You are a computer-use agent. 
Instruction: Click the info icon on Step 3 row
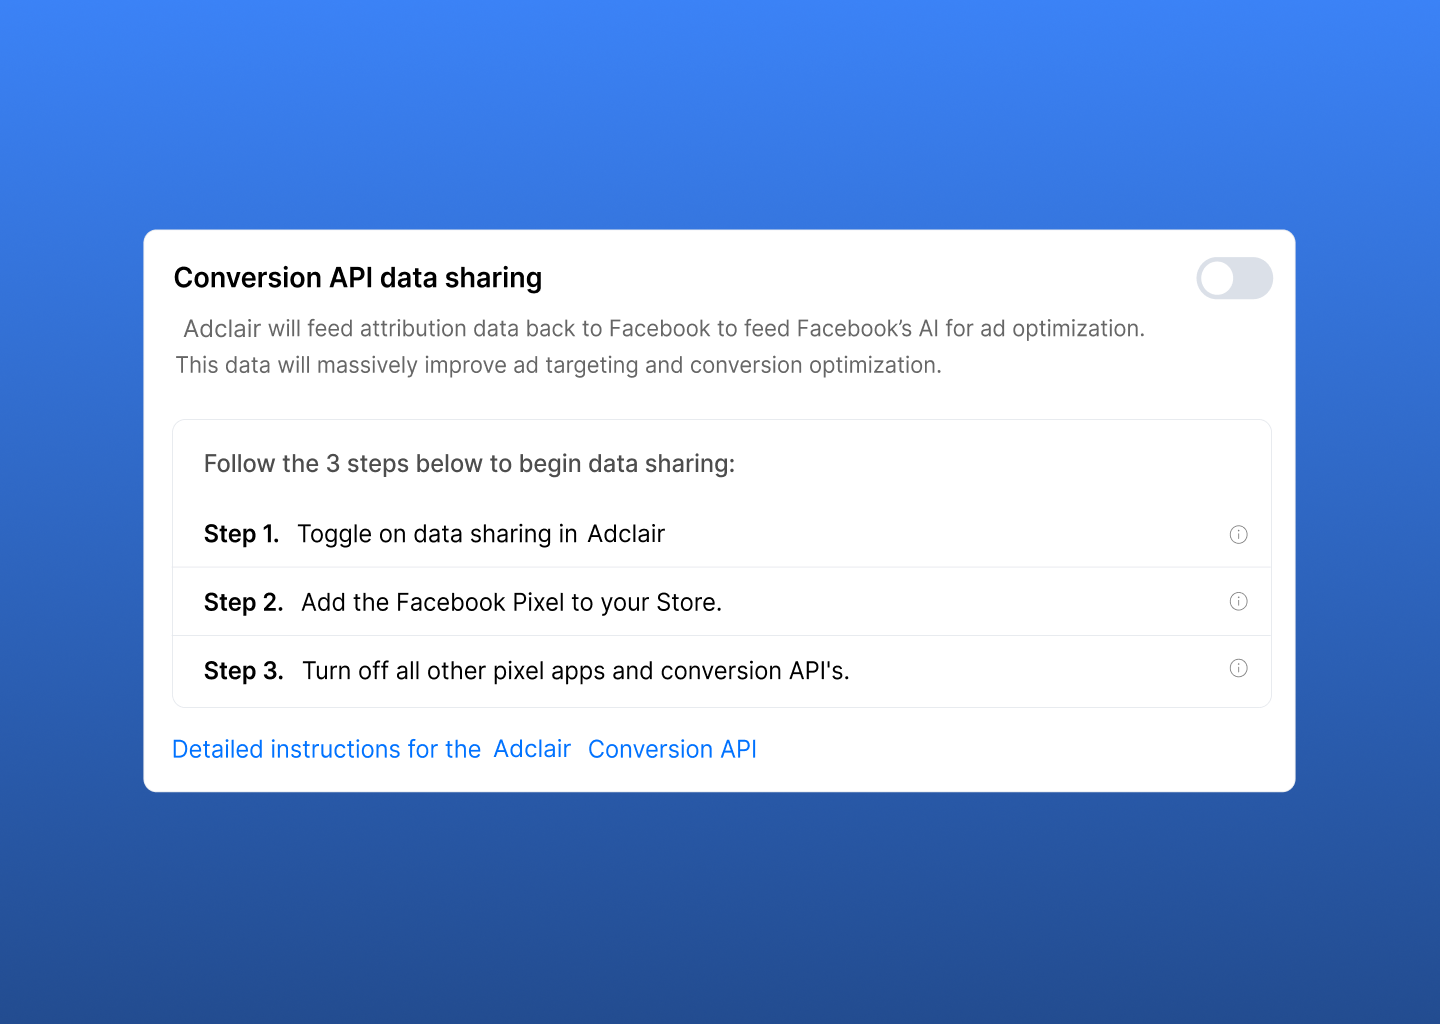click(x=1238, y=668)
